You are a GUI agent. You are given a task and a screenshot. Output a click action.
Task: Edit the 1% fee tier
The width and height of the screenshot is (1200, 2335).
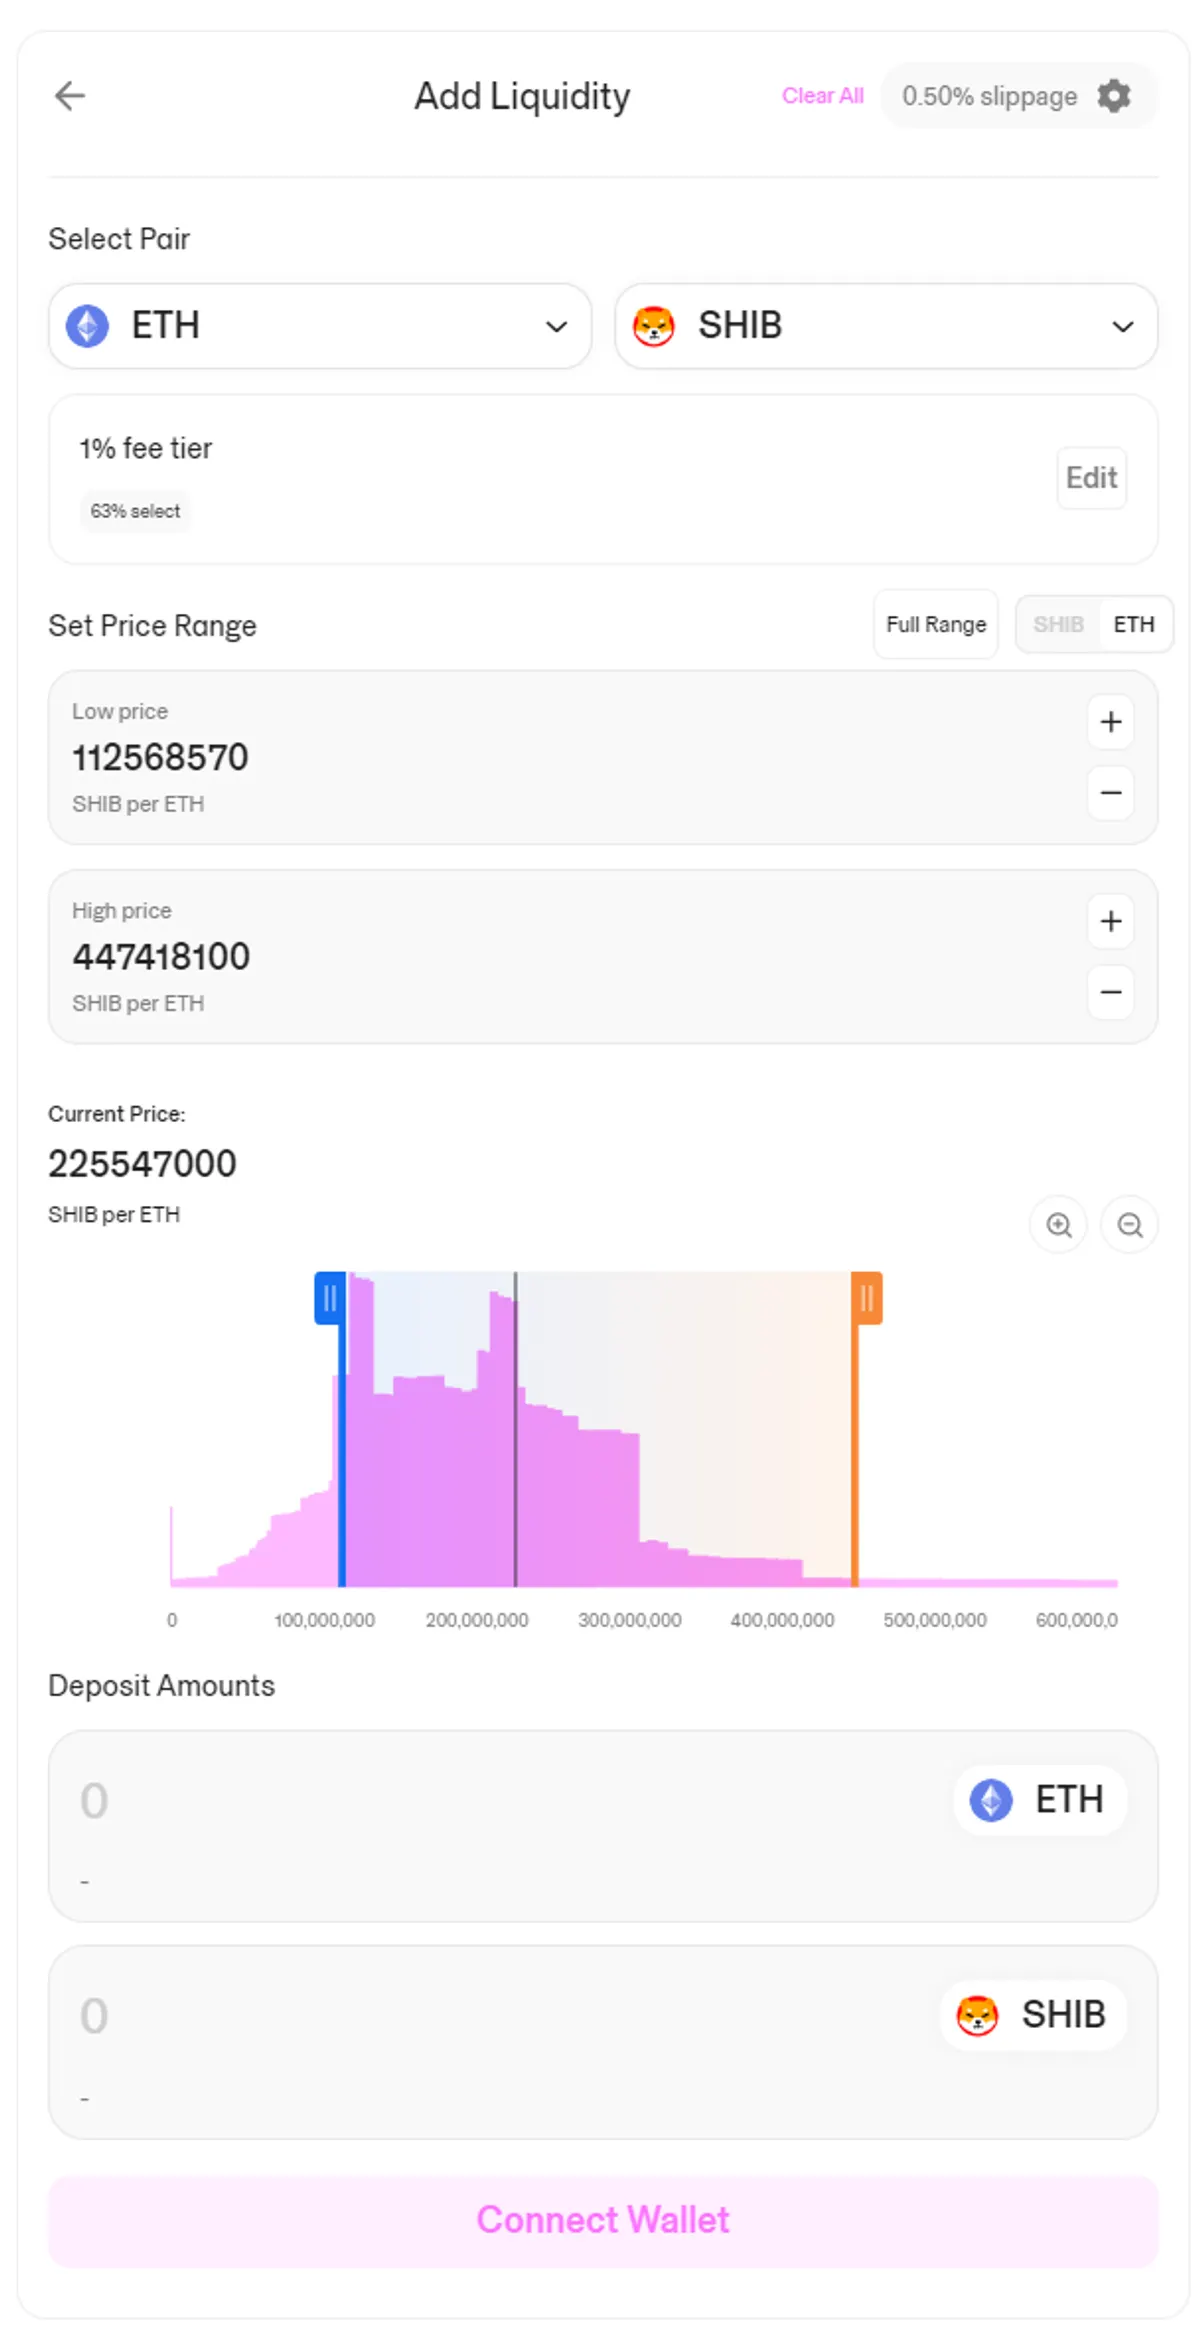[1092, 478]
